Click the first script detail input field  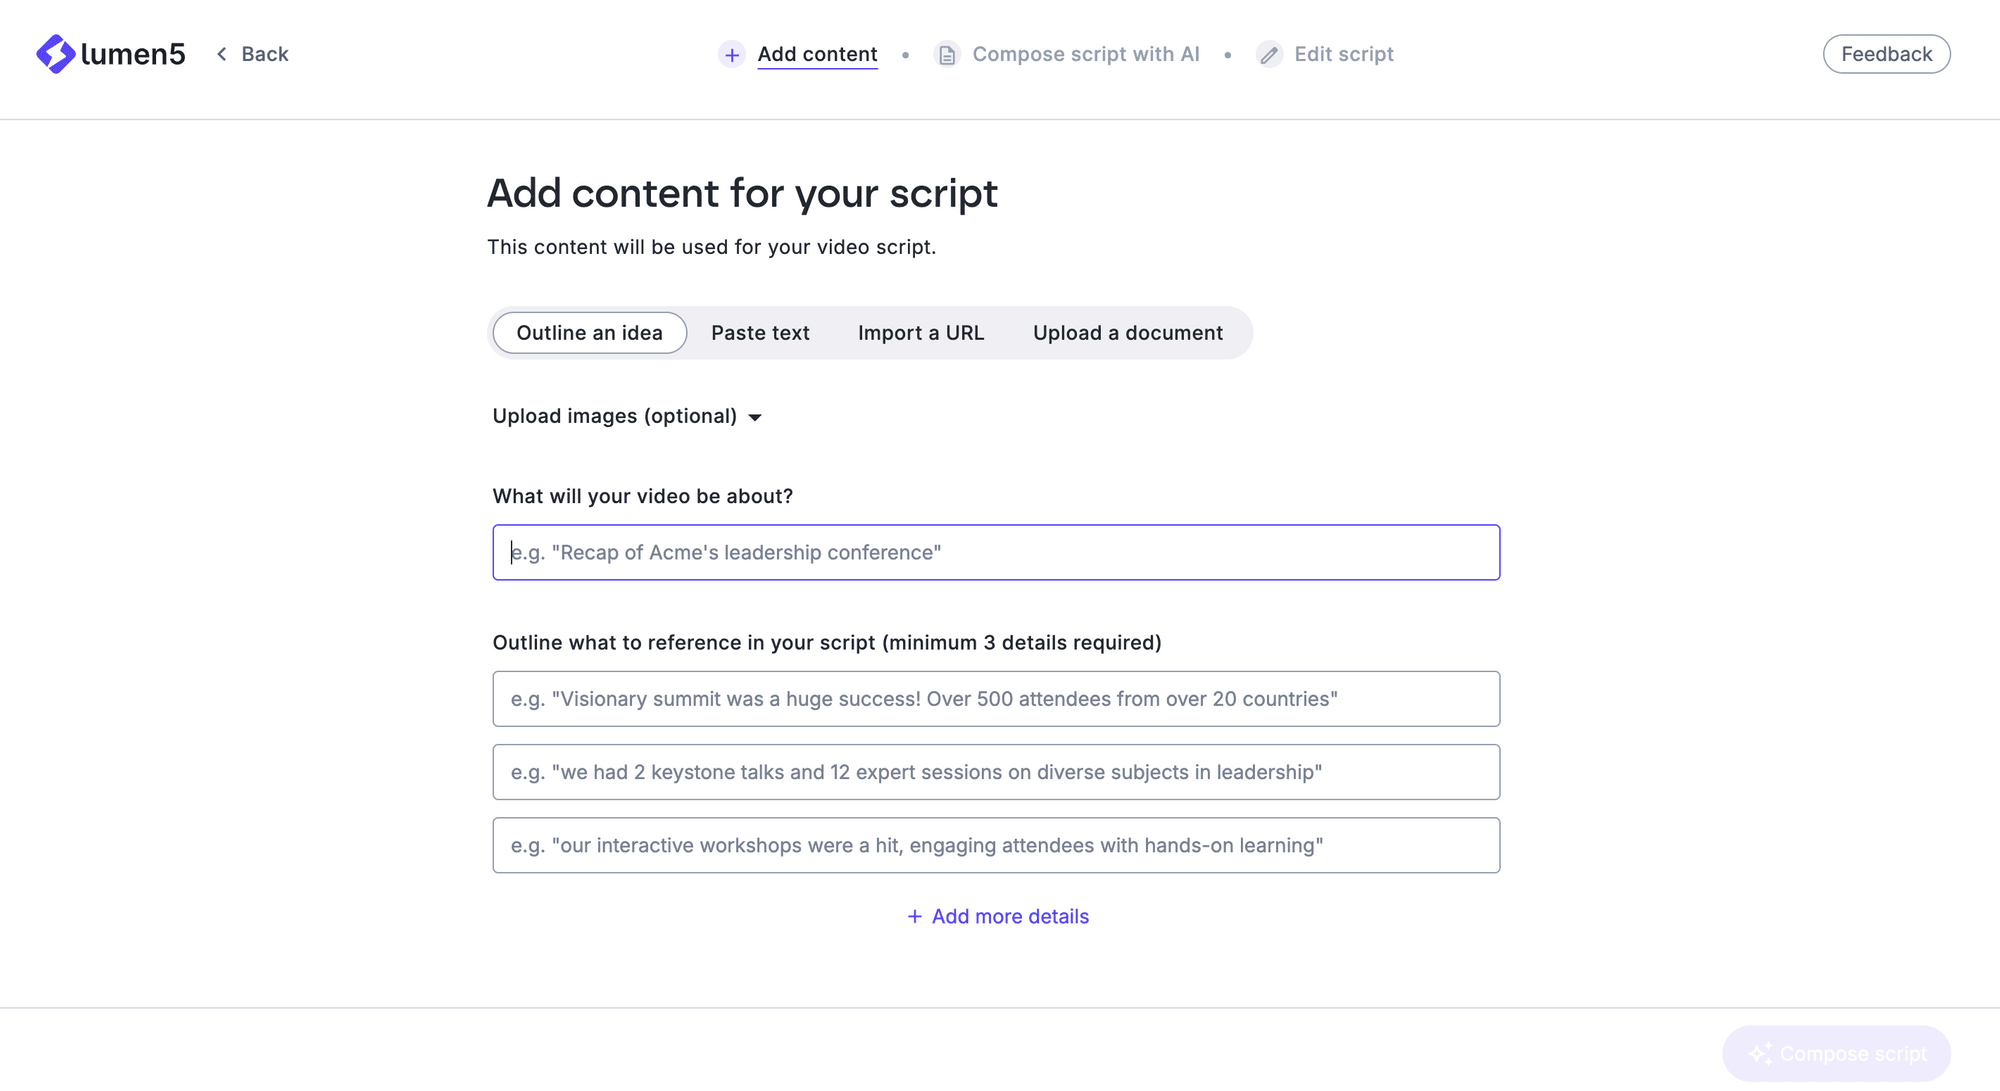click(x=995, y=699)
